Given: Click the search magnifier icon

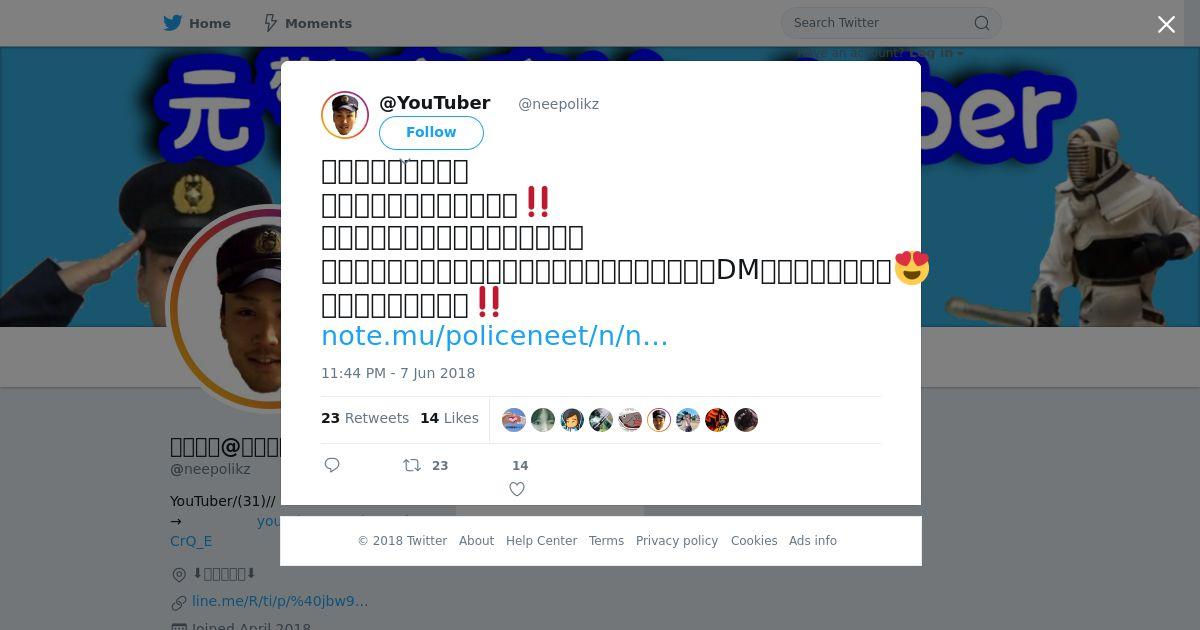Looking at the screenshot, I should click(x=982, y=23).
